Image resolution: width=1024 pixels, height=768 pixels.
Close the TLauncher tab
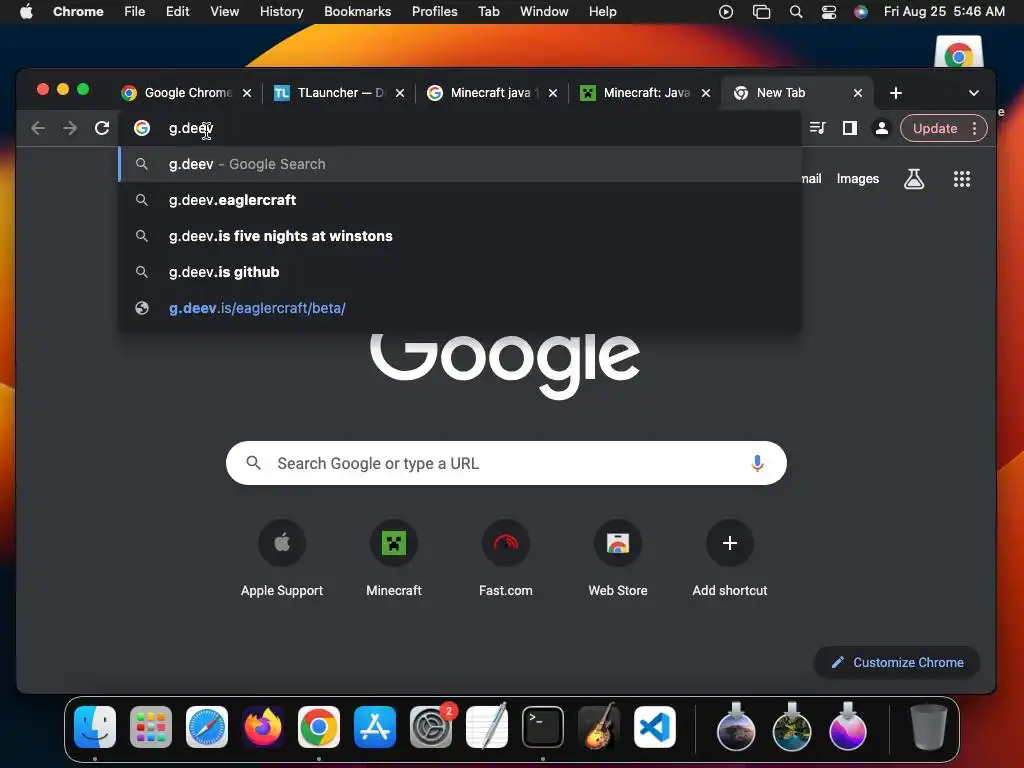click(x=400, y=93)
